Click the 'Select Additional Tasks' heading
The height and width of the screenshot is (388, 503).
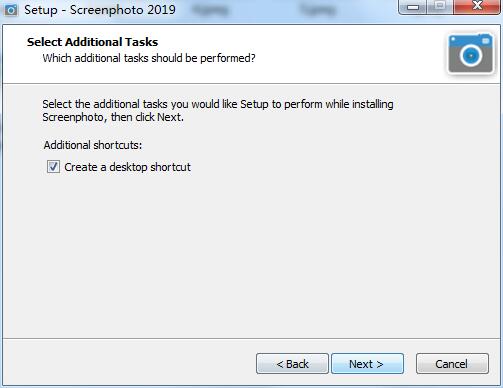[92, 42]
